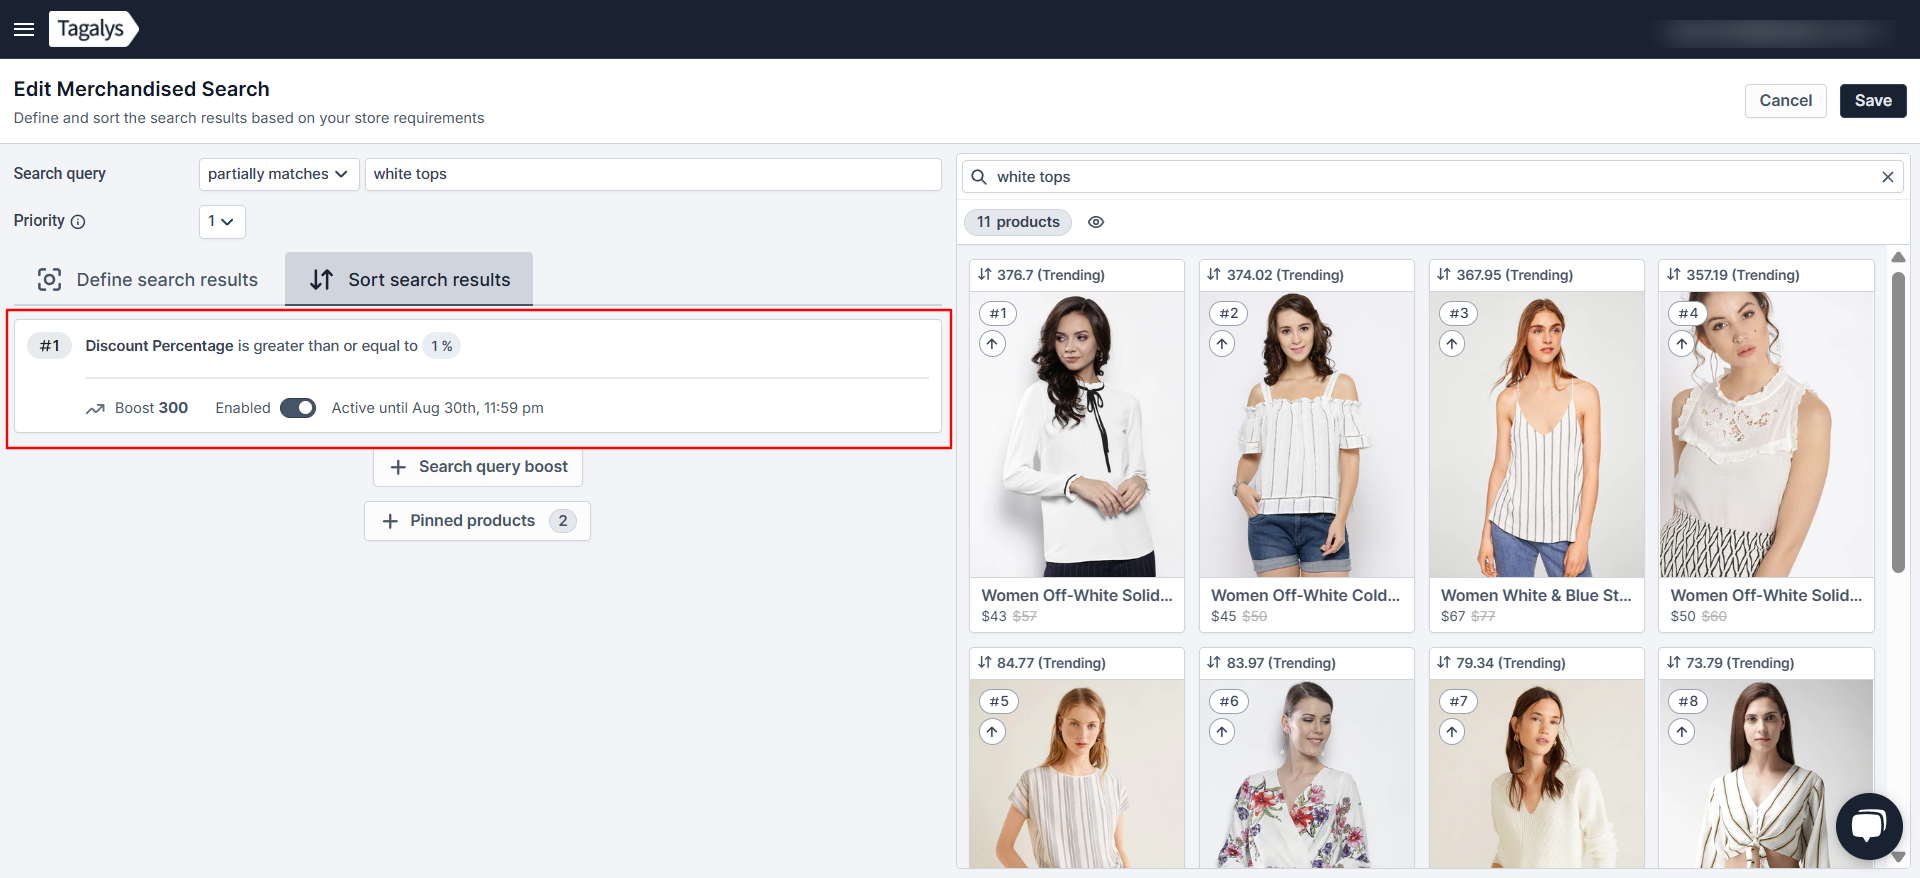Viewport: 1920px width, 878px height.
Task: Click scrollbar up arrow in product list
Action: click(1898, 257)
